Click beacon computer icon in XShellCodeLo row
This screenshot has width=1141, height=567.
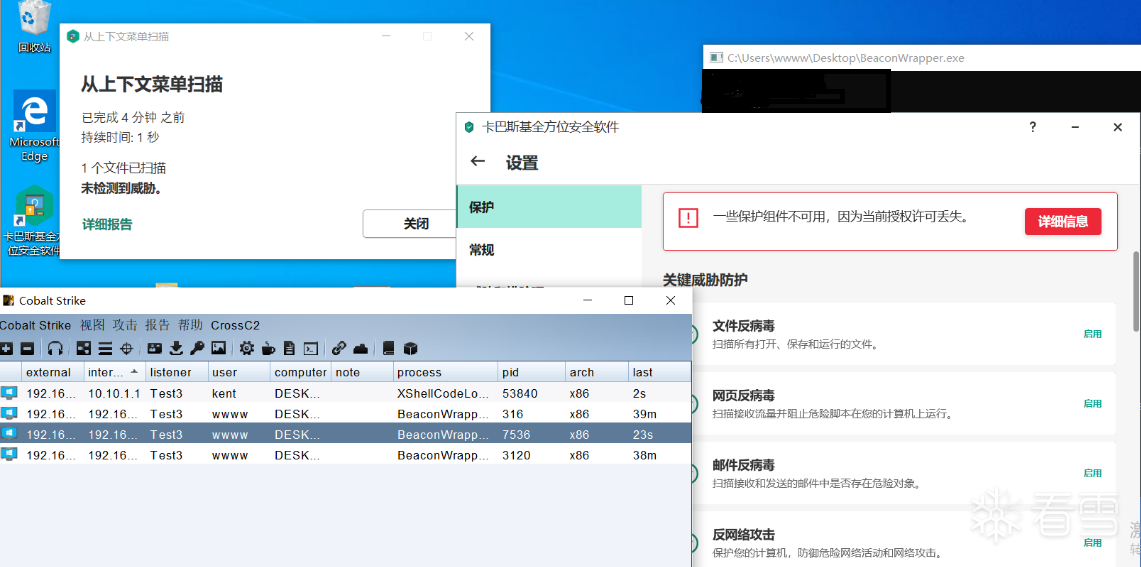coord(8,394)
